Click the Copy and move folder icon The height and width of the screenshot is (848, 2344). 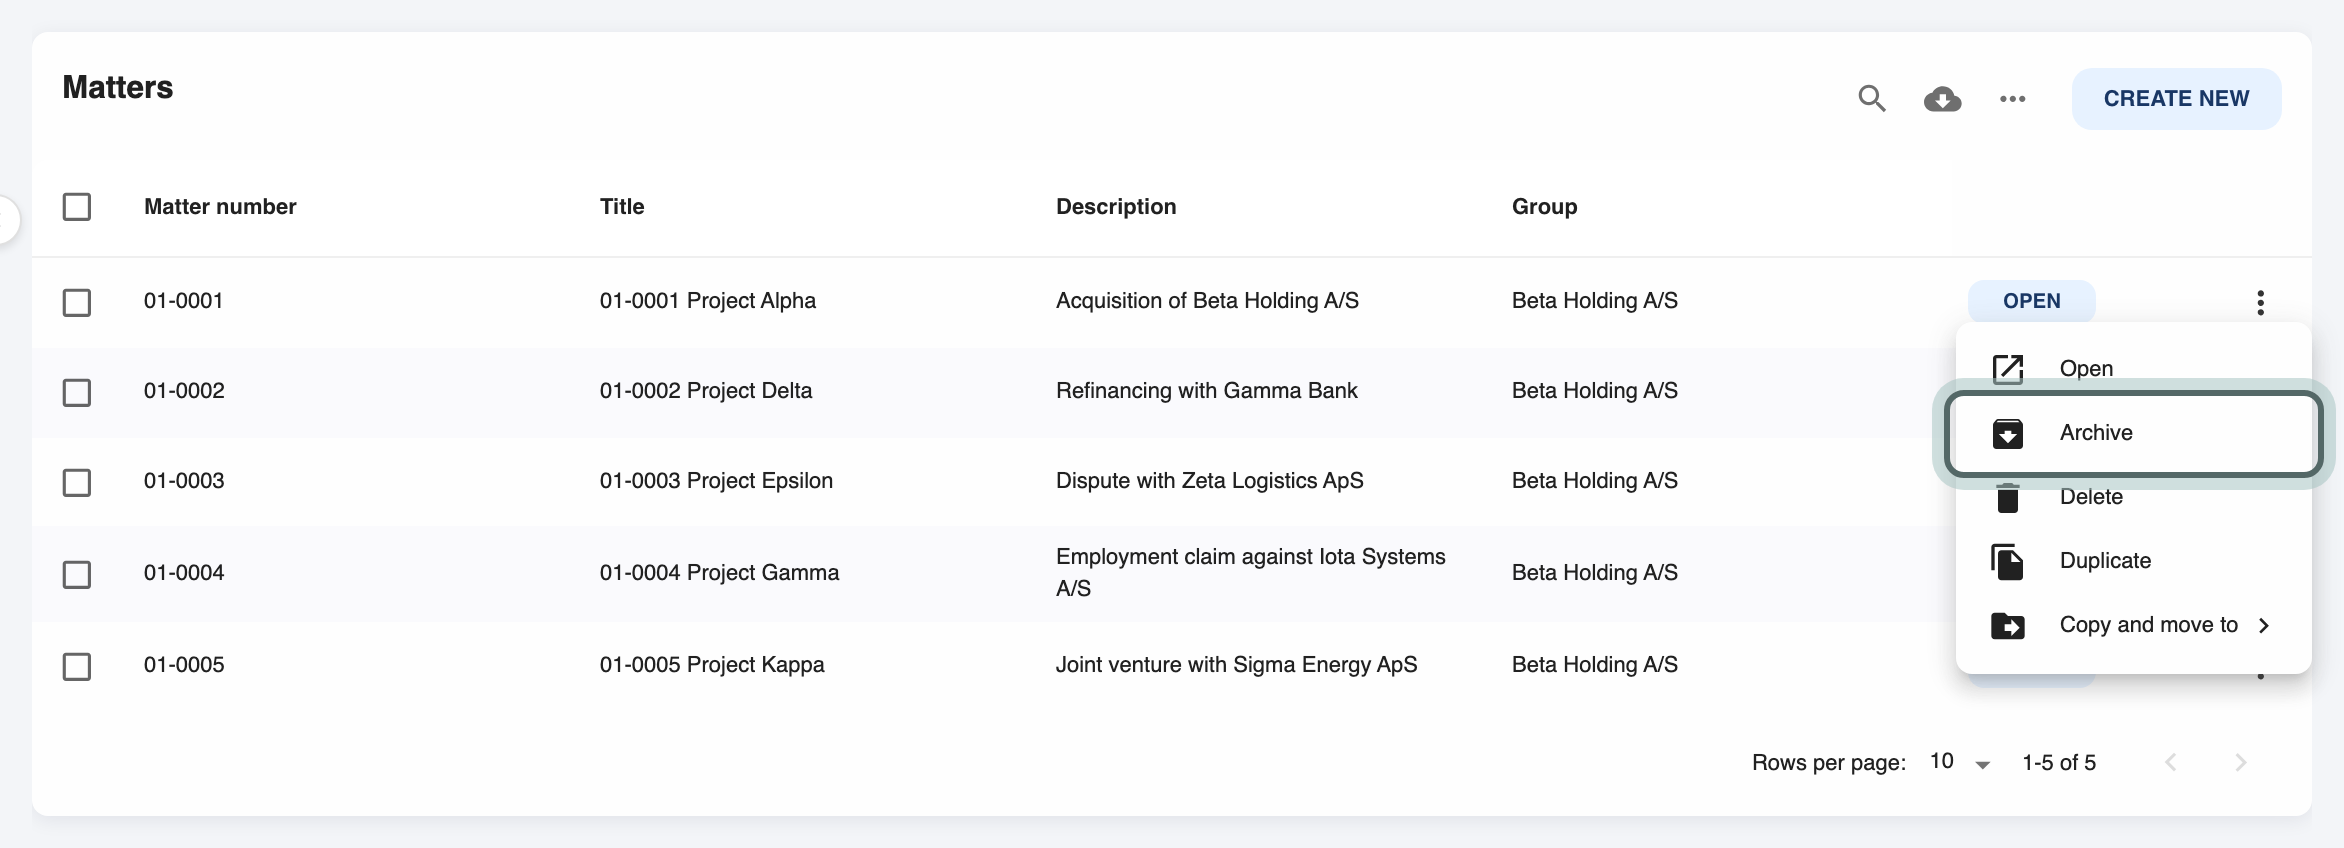(2008, 625)
